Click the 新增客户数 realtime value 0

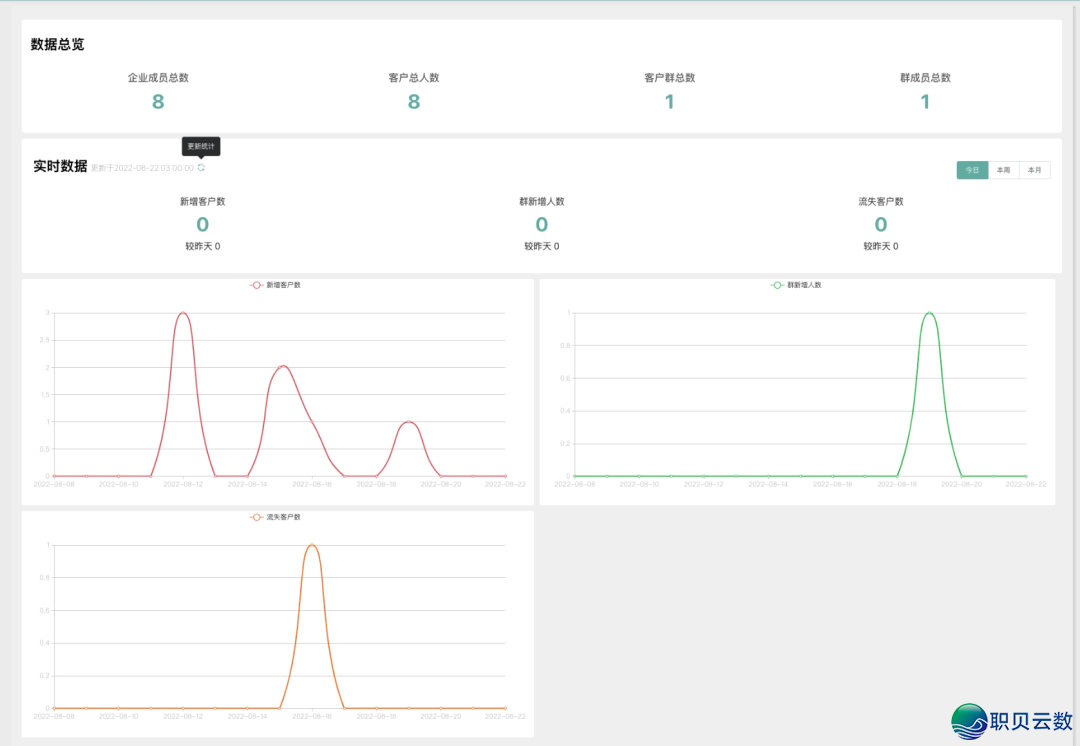202,224
